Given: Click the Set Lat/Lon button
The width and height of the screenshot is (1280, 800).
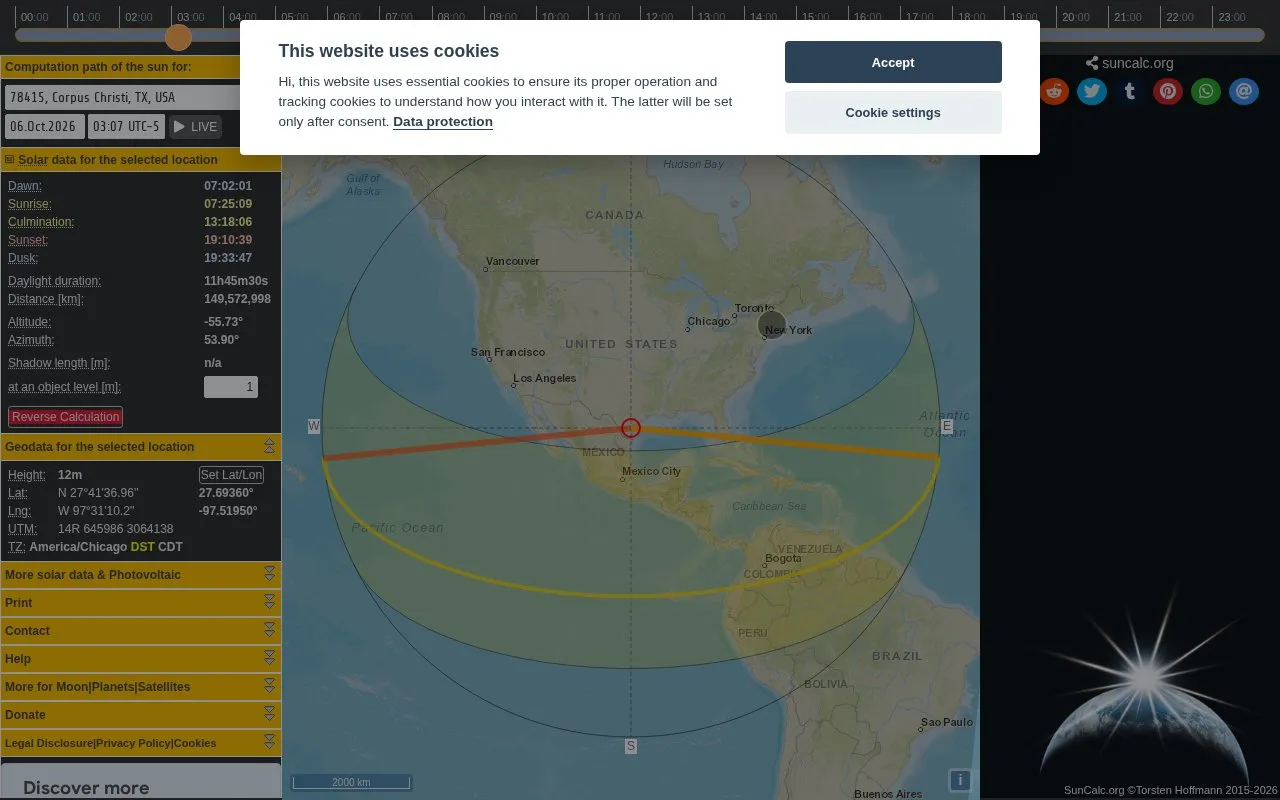Looking at the screenshot, I should point(231,475).
